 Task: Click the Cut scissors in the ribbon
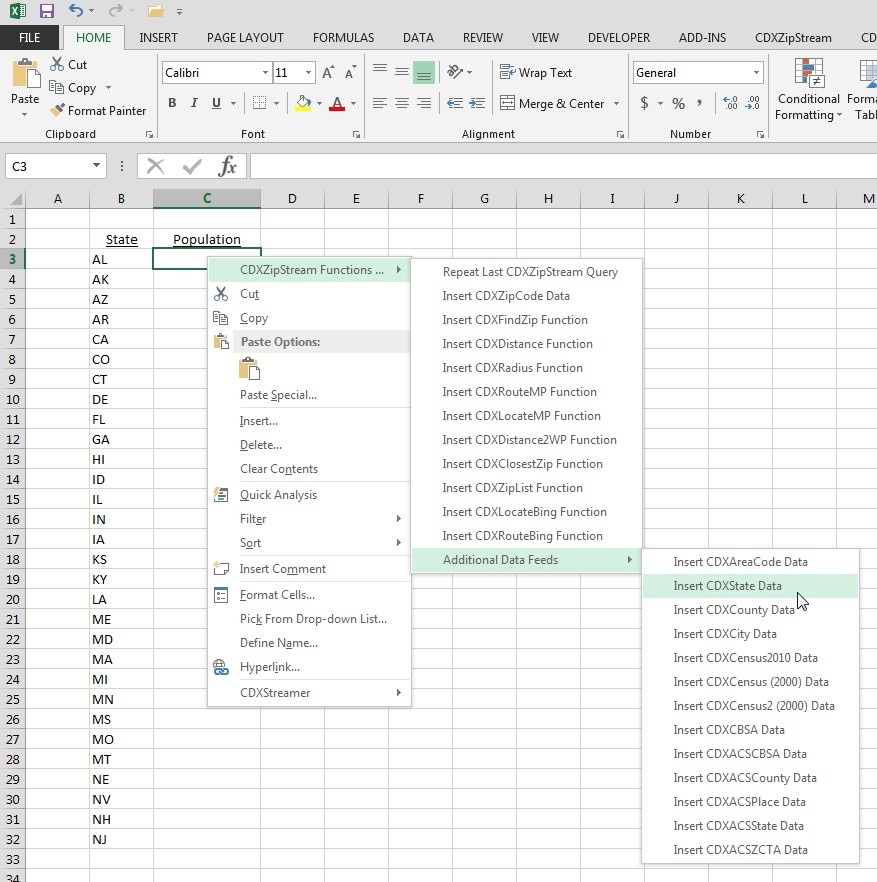[x=57, y=64]
